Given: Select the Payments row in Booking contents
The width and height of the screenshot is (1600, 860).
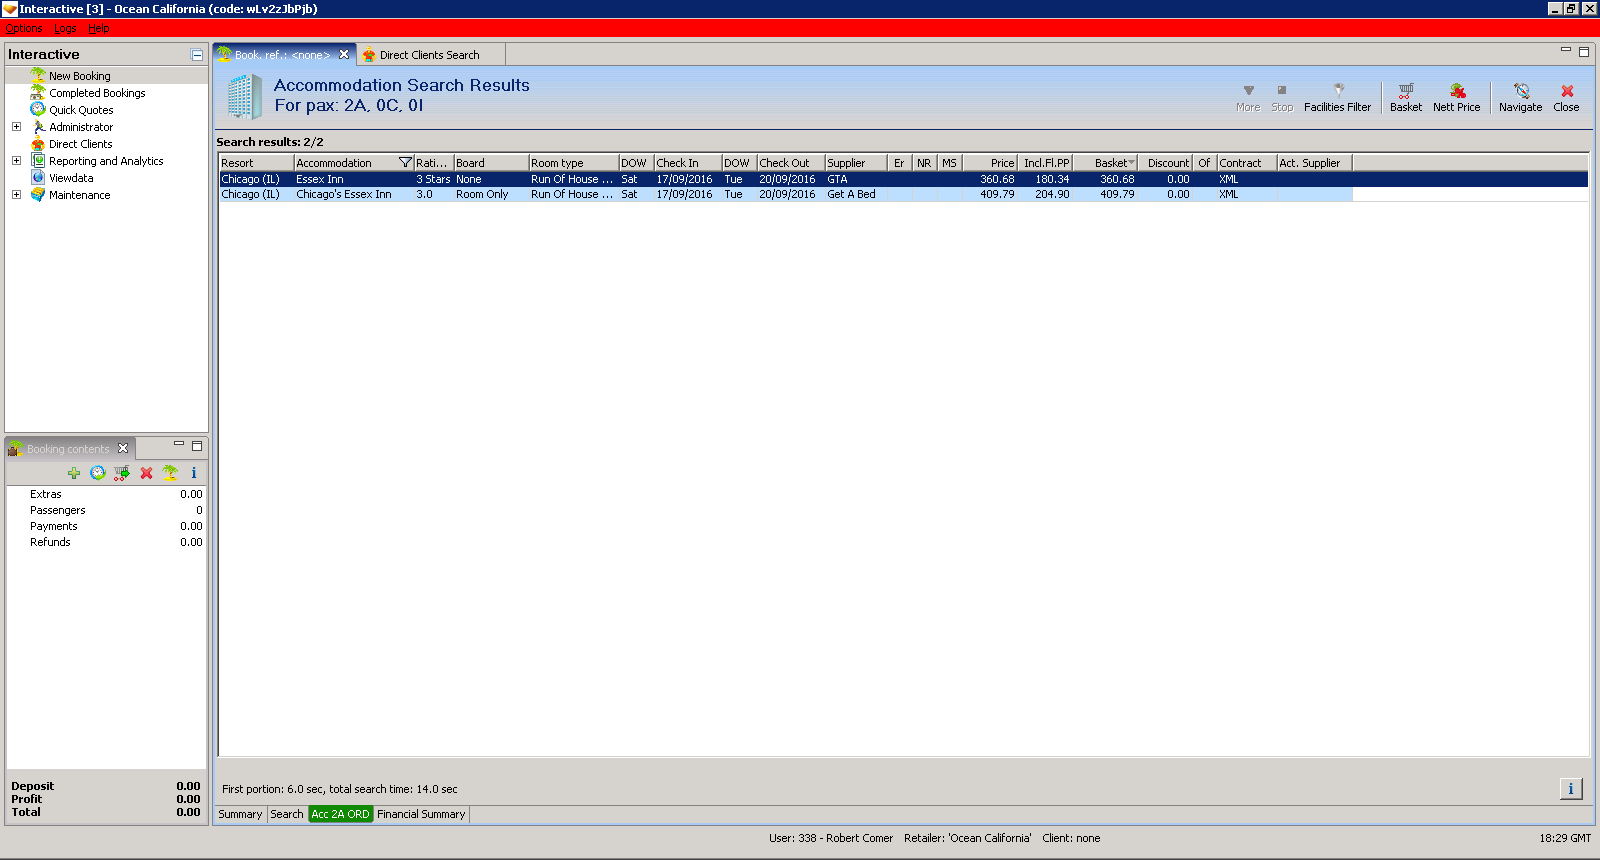Looking at the screenshot, I should coord(106,526).
